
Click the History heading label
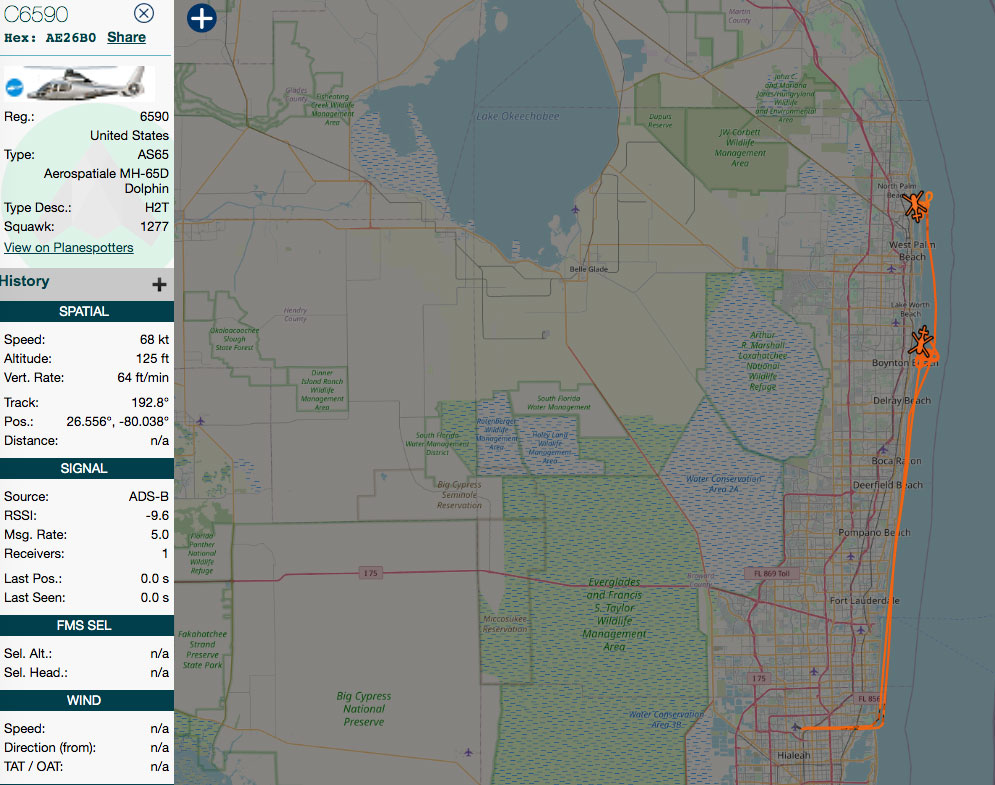point(25,281)
